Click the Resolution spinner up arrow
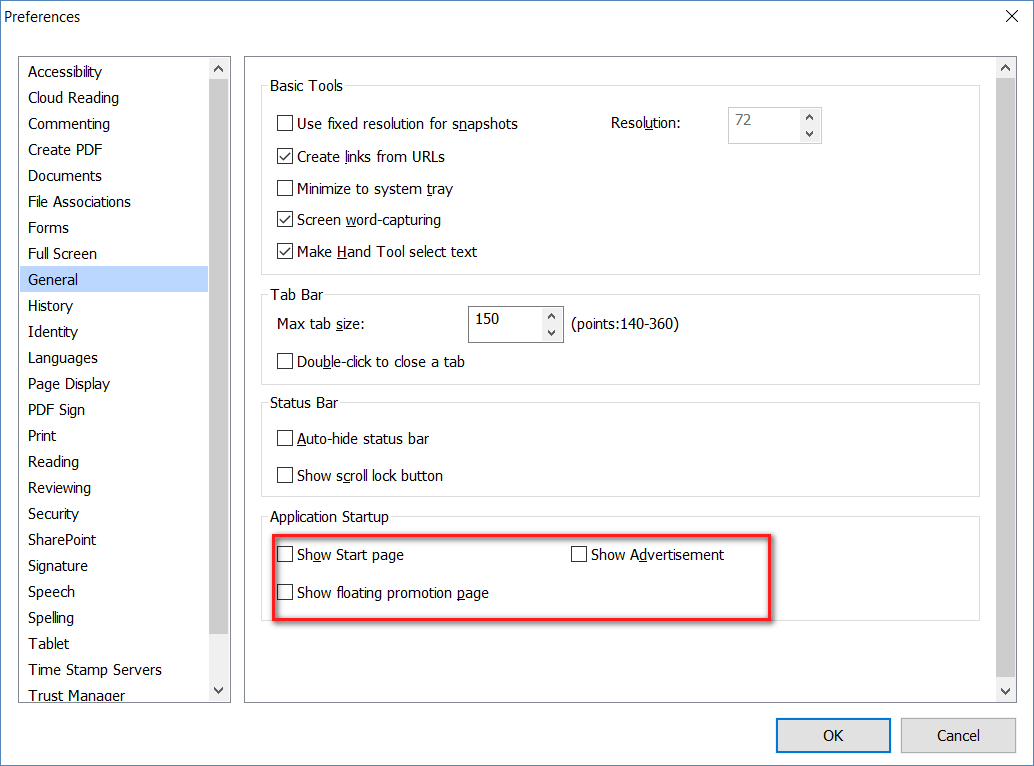The height and width of the screenshot is (766, 1034). click(x=809, y=117)
